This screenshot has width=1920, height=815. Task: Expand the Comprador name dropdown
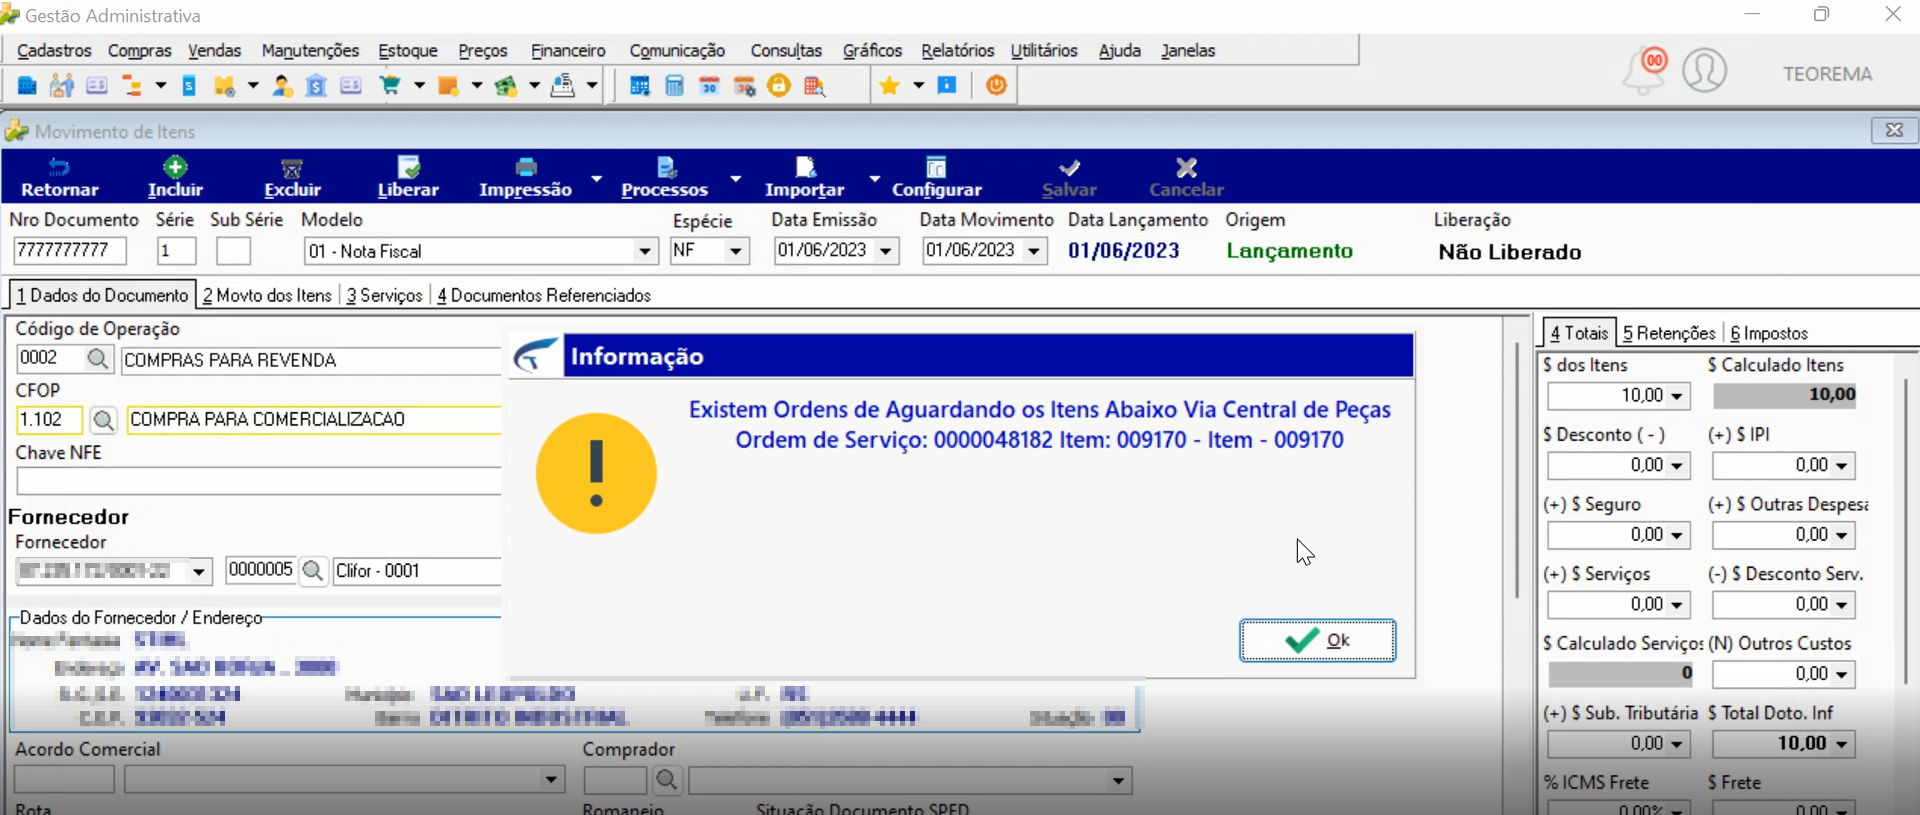[1118, 780]
